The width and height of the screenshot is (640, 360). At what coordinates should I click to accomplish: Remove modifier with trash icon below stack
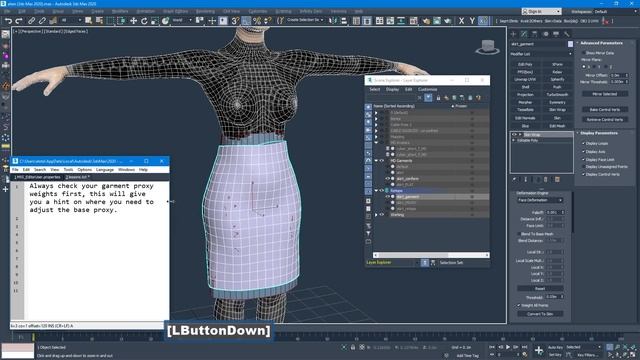[546, 180]
